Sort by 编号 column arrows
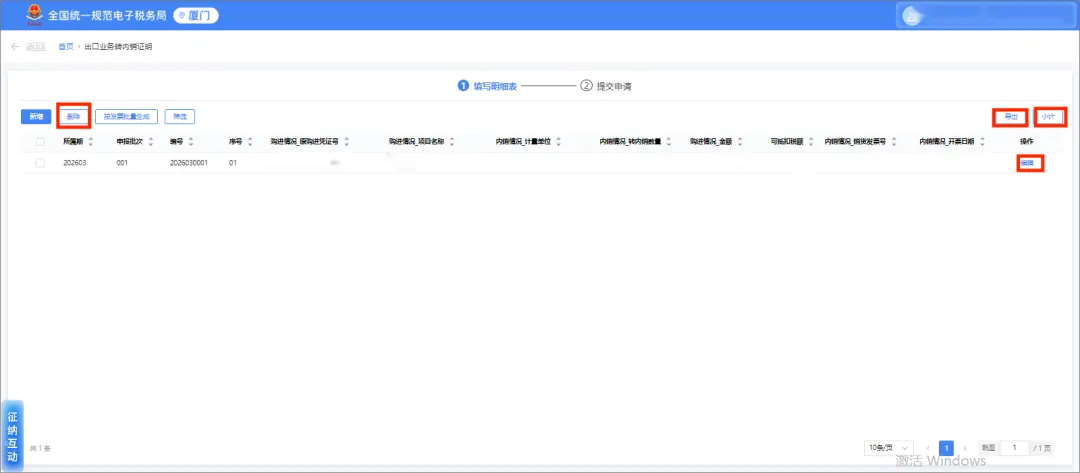Viewport: 1080px width, 473px height. (190, 141)
